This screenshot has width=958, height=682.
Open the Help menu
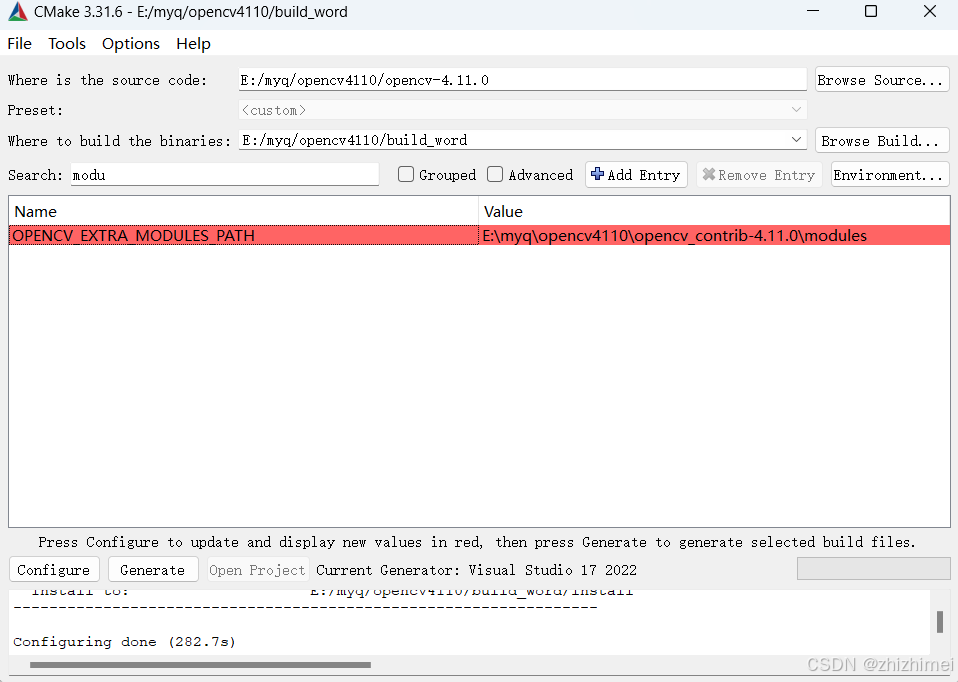193,44
